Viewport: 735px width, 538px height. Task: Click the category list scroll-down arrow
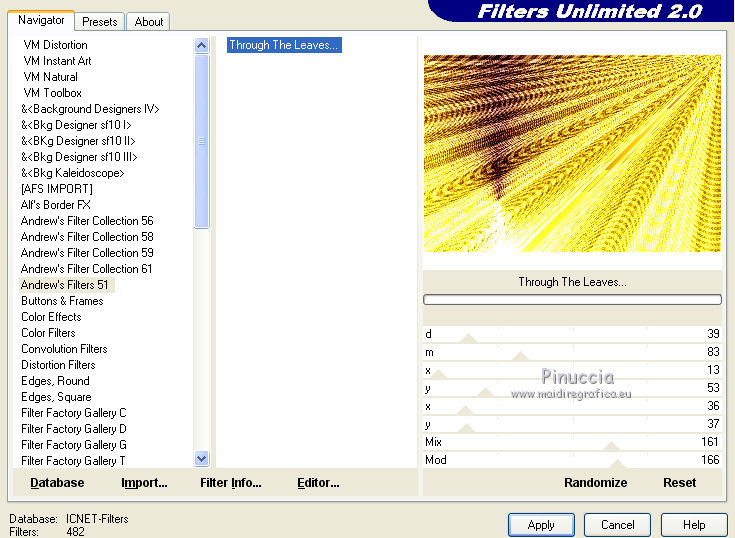click(202, 459)
